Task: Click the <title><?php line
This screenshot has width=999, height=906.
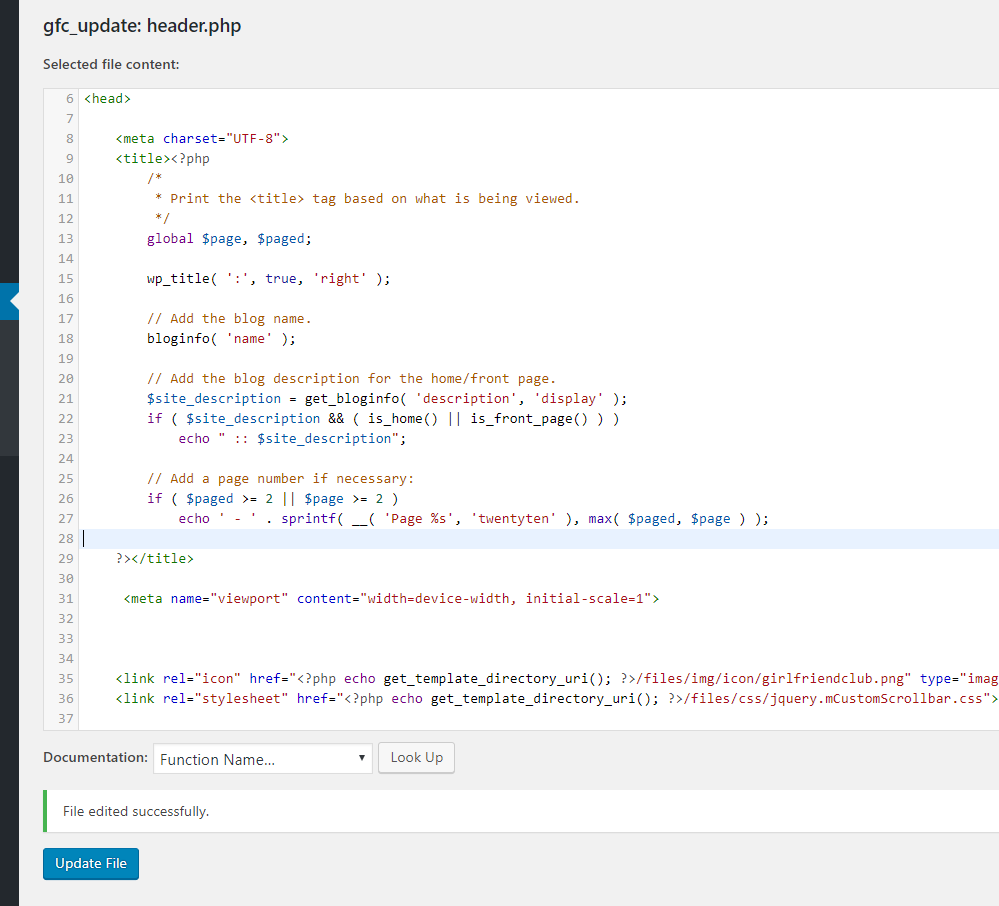Action: click(162, 159)
